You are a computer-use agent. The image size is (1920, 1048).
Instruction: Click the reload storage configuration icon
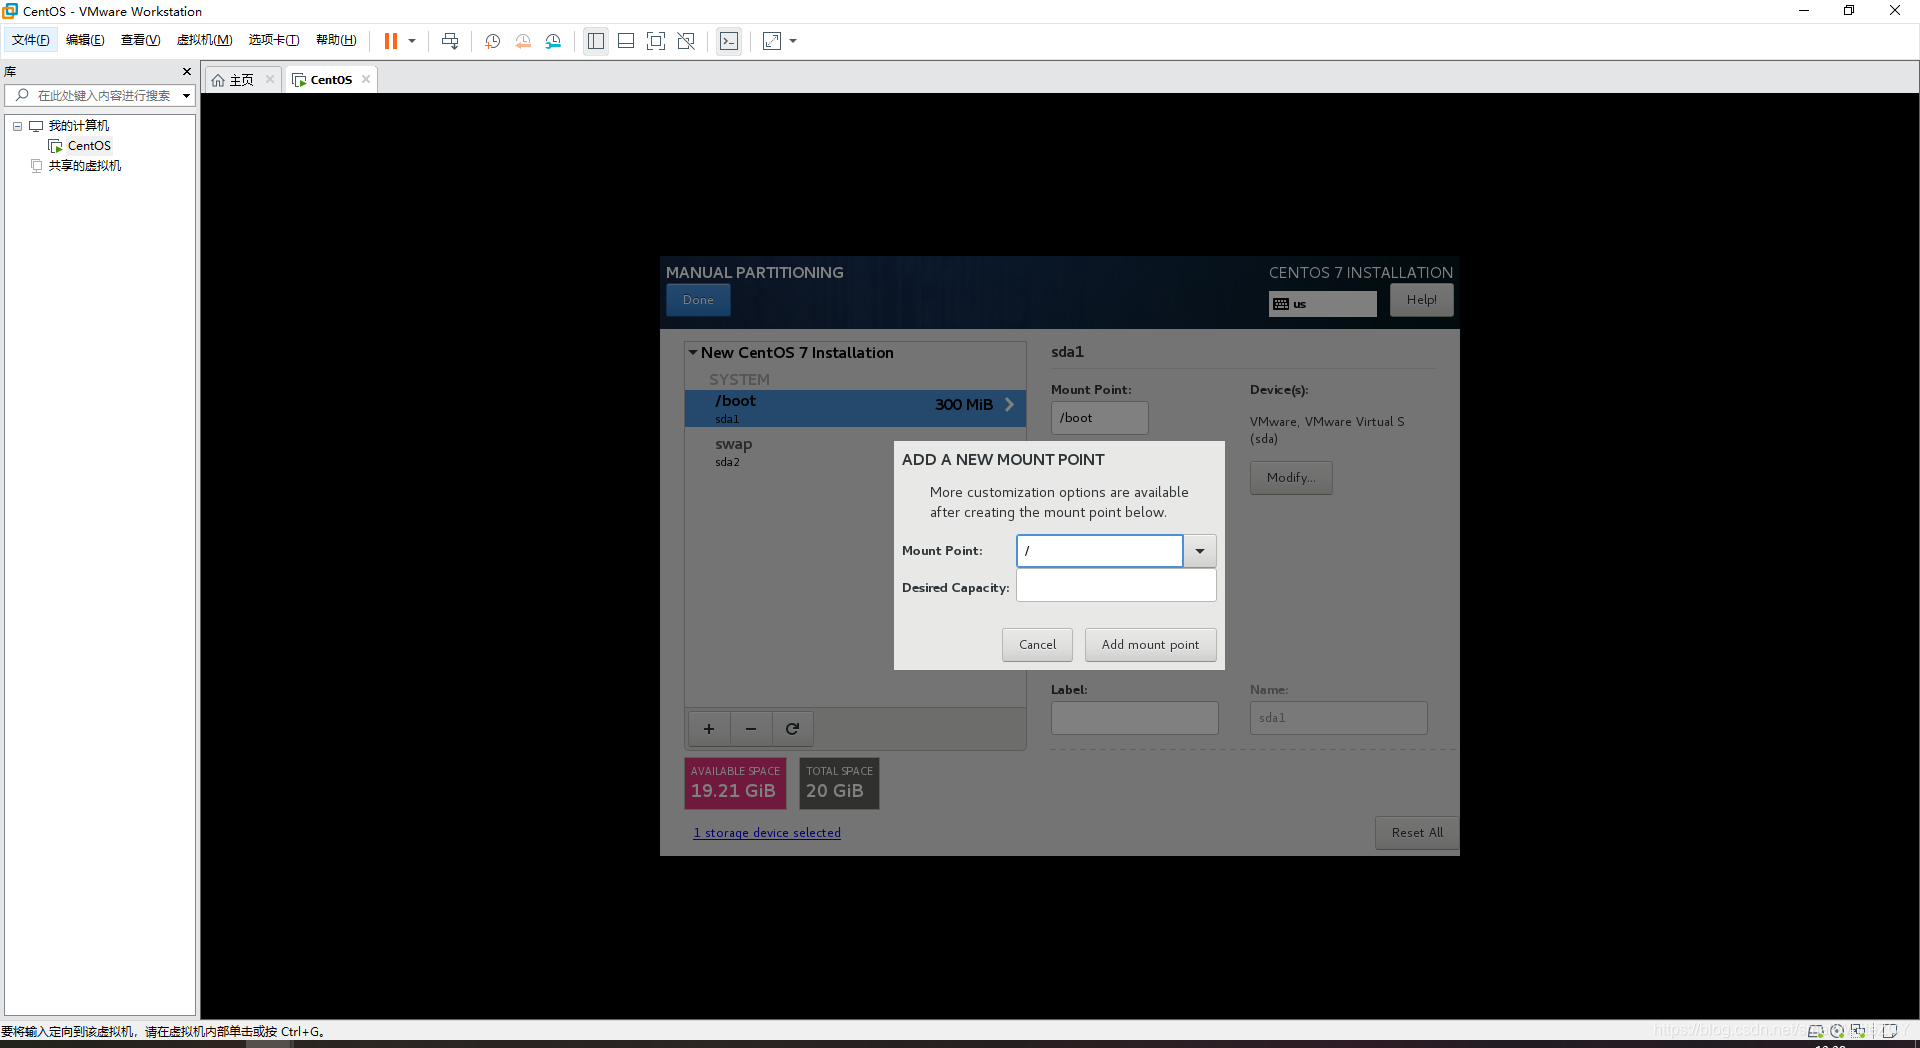click(792, 729)
